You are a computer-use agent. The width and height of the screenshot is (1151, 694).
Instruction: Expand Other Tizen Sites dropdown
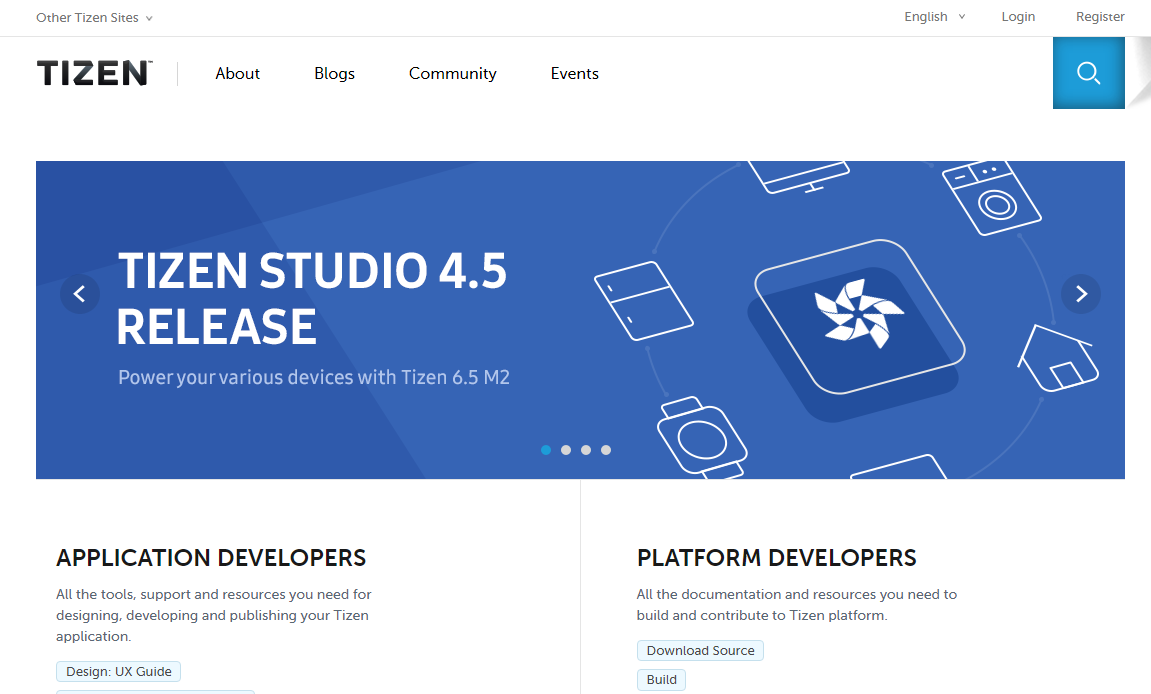(x=94, y=18)
